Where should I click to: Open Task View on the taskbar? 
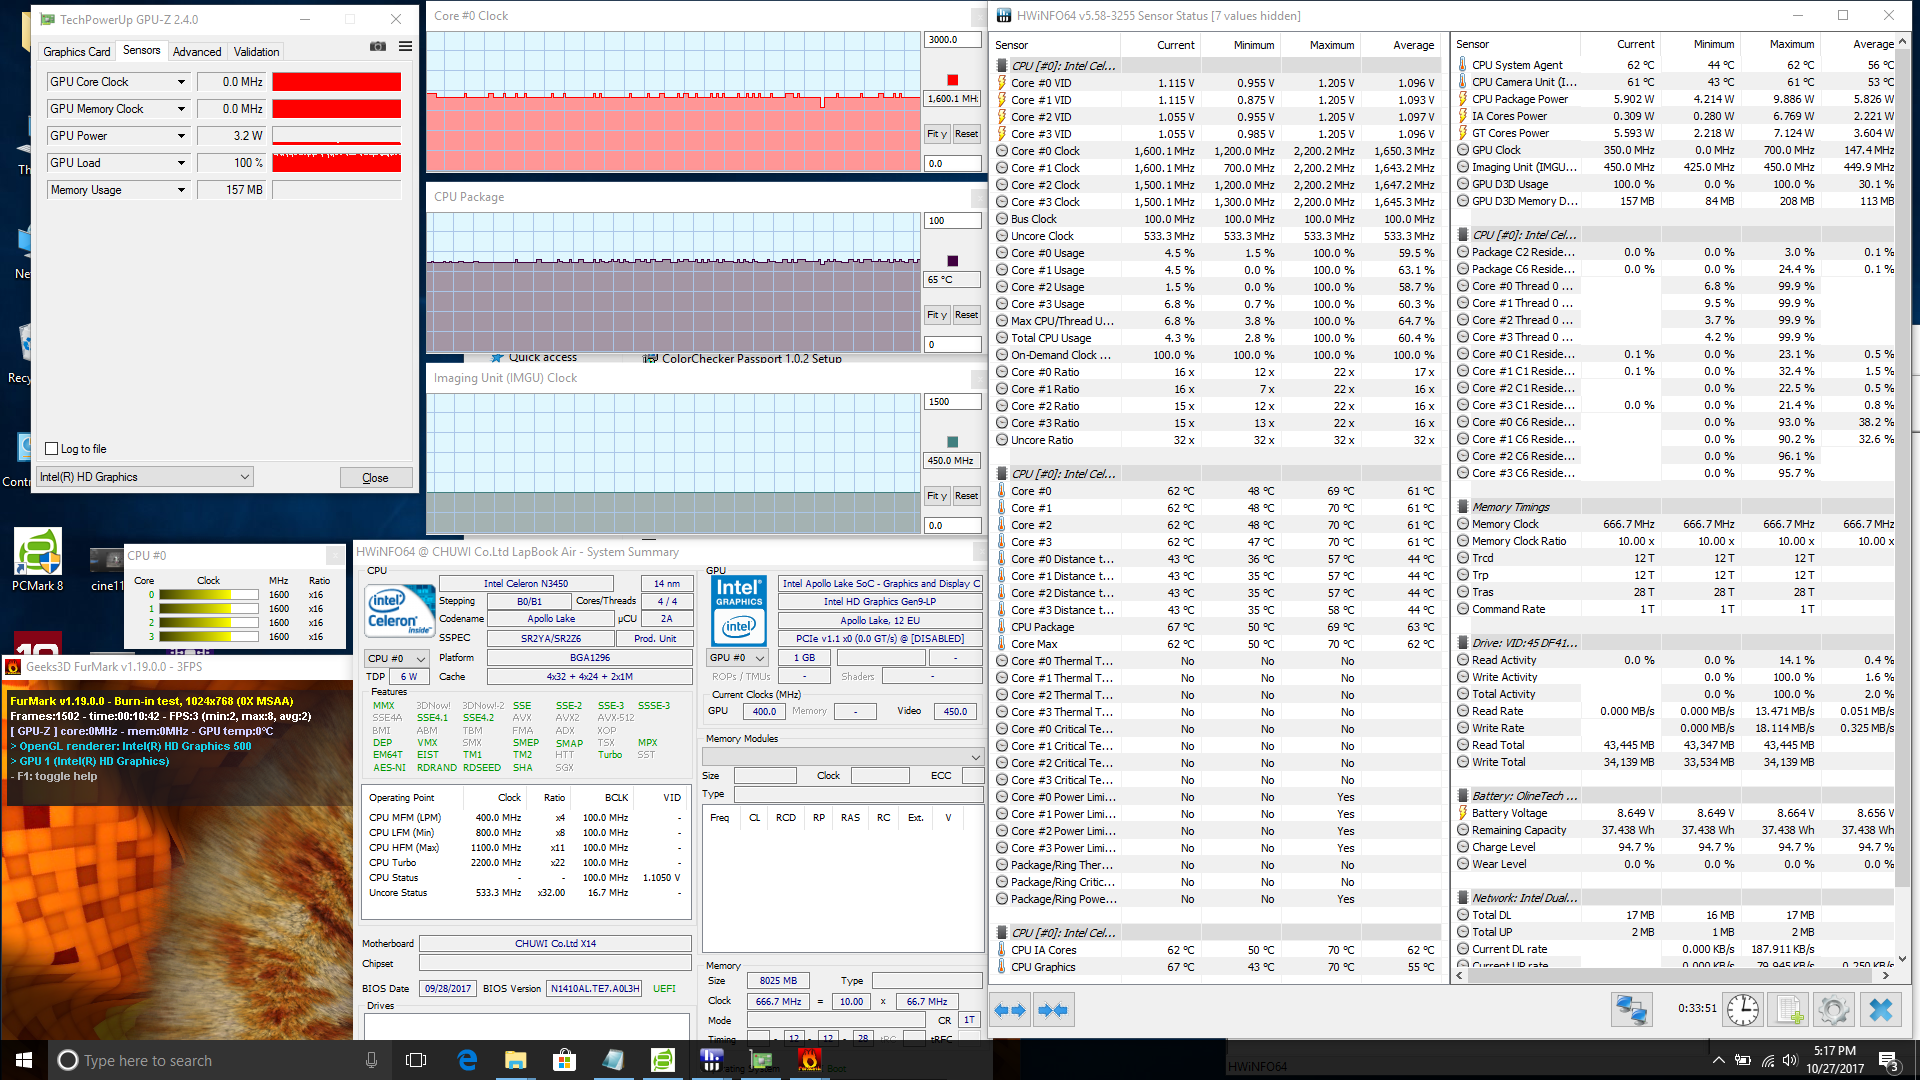pyautogui.click(x=416, y=1060)
